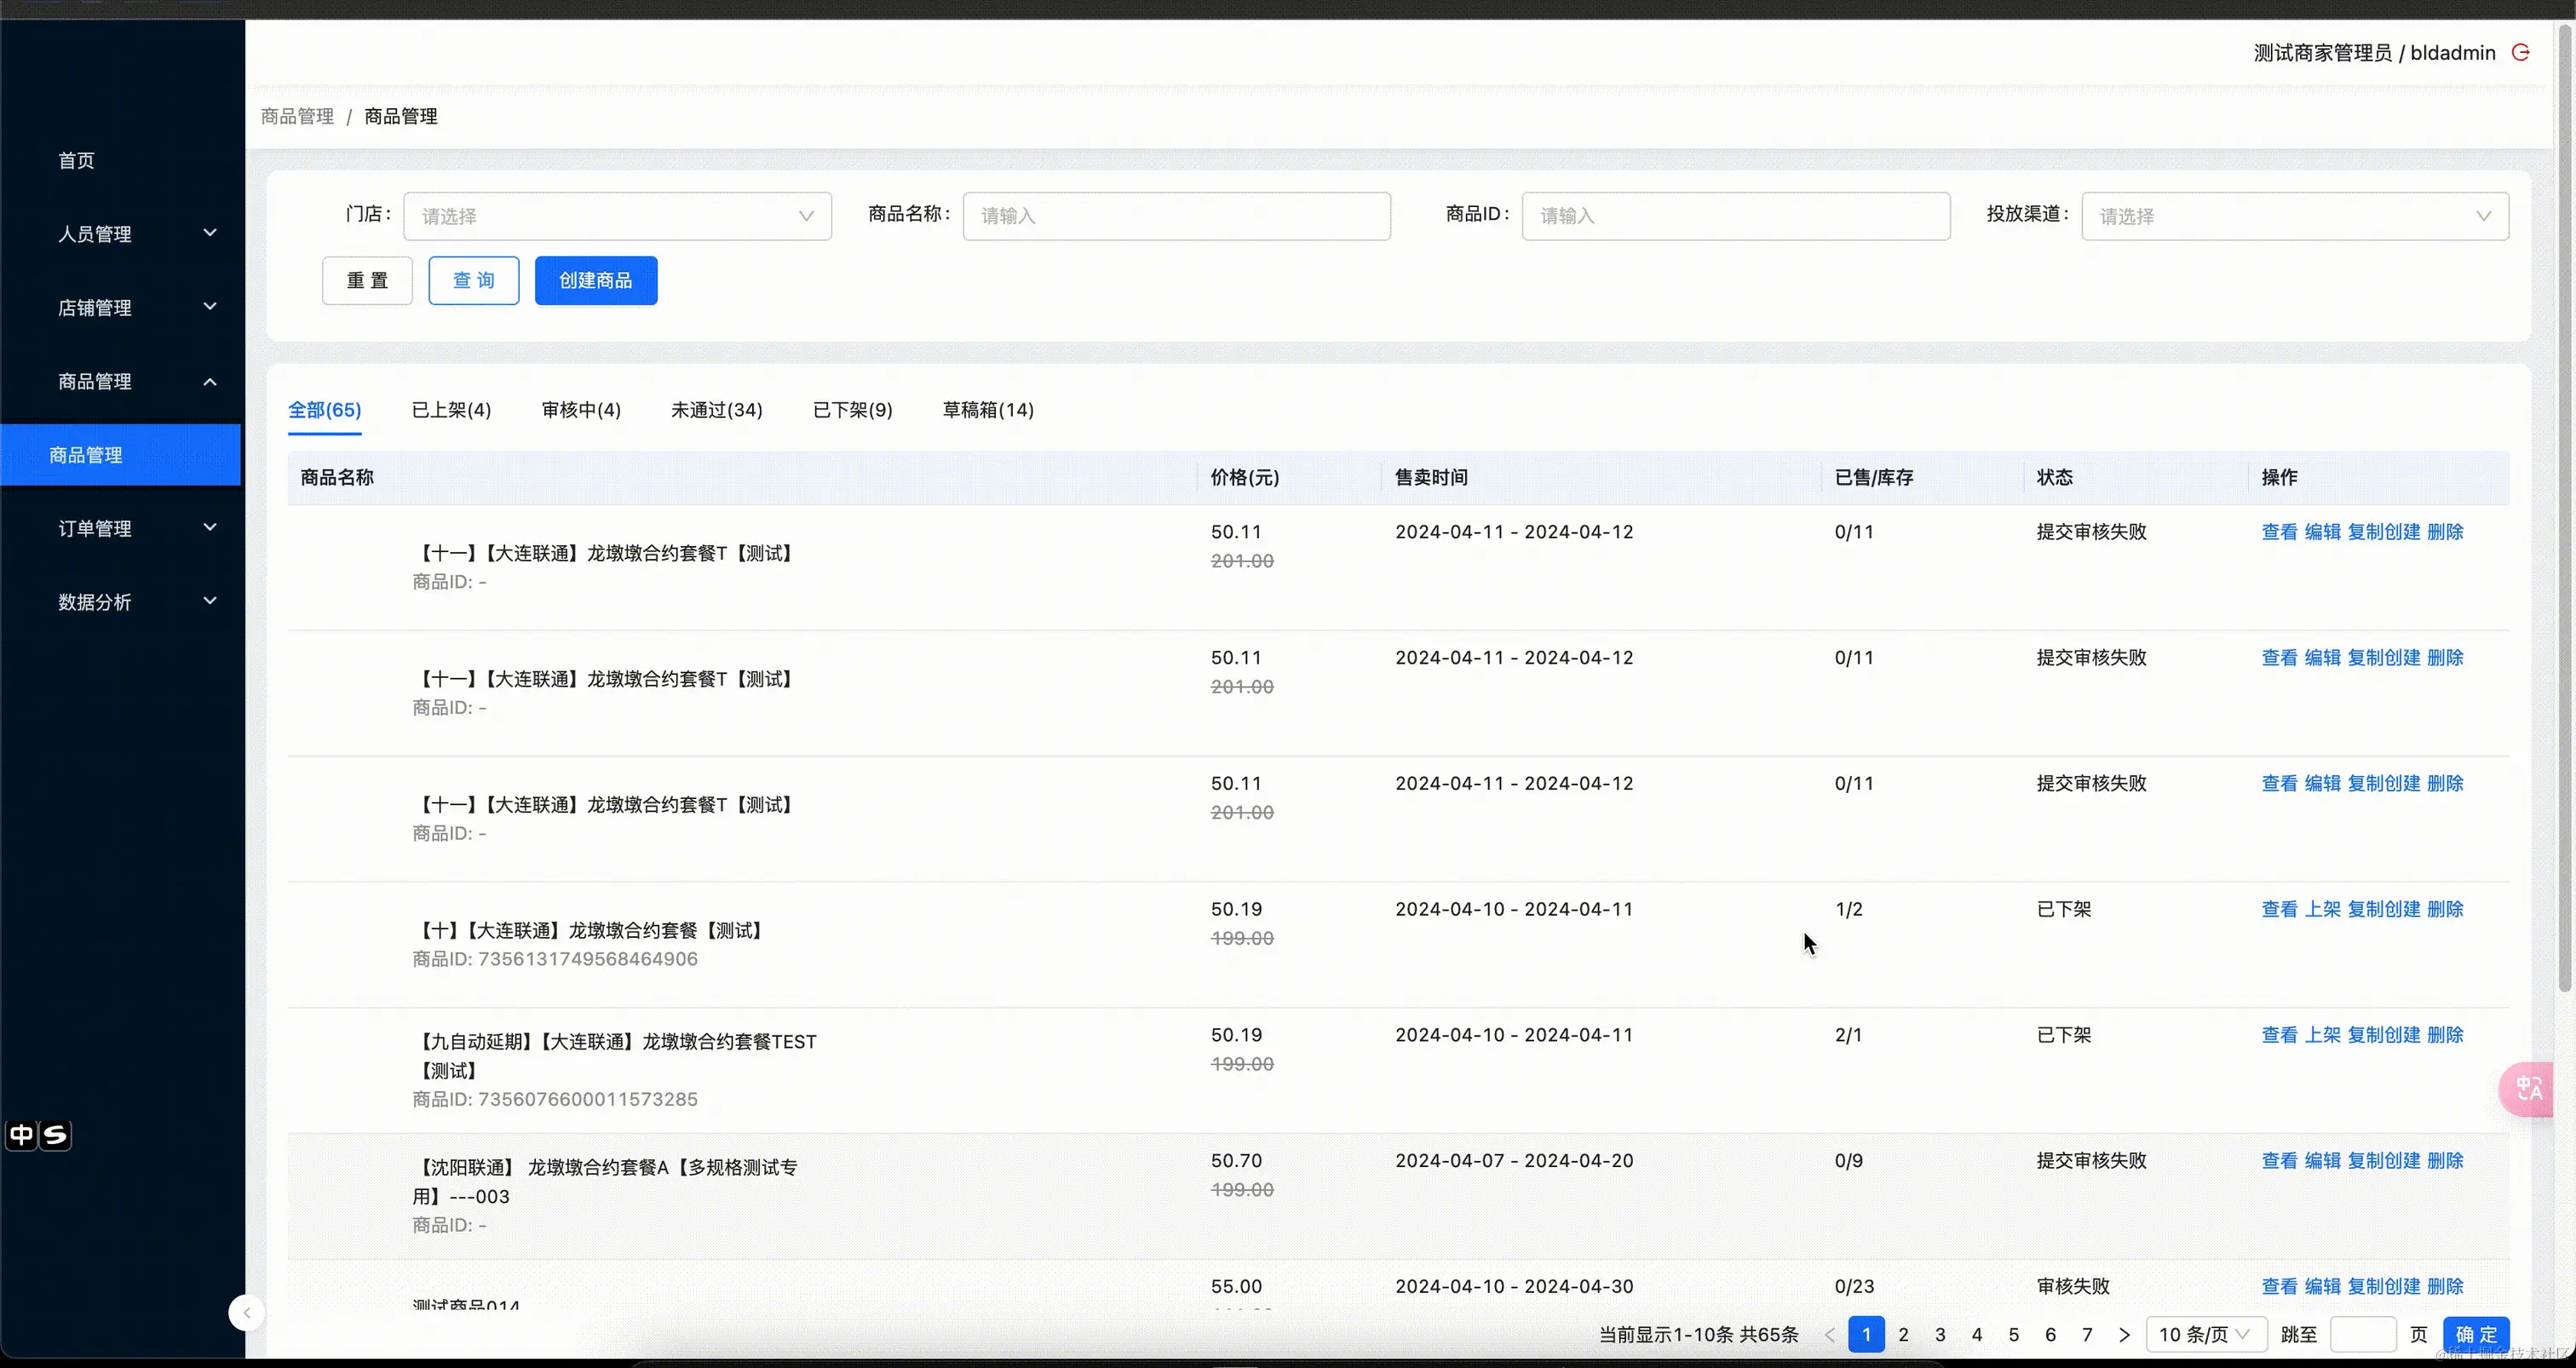Click the 商品名称 input field
The image size is (2576, 1368).
click(x=1176, y=215)
